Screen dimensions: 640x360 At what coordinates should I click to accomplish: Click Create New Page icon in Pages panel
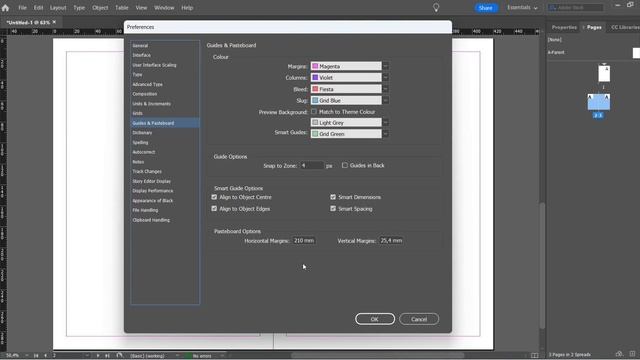pos(632,354)
